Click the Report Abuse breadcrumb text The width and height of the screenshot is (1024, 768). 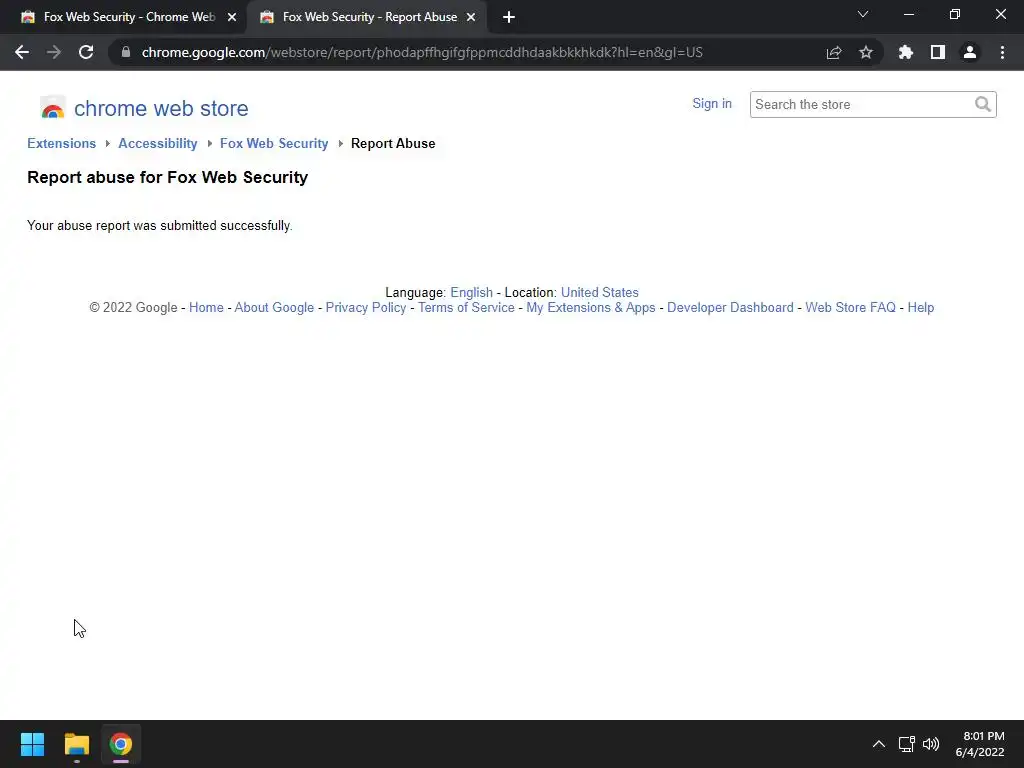coord(393,144)
